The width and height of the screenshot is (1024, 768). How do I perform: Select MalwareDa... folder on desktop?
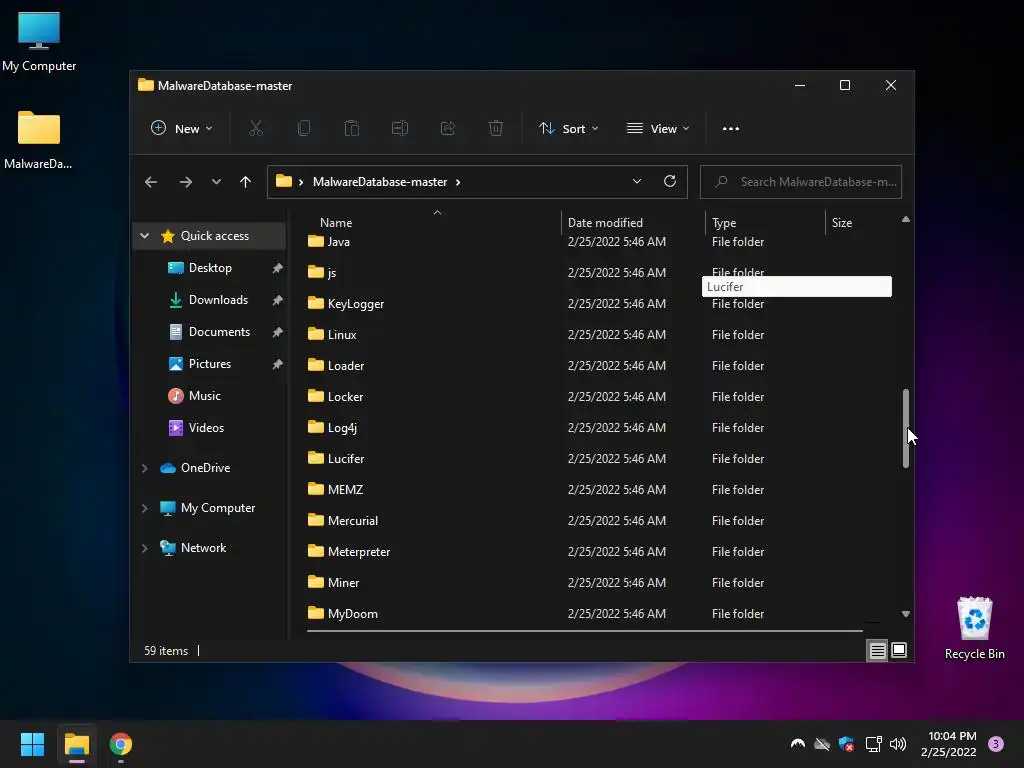pos(39,140)
